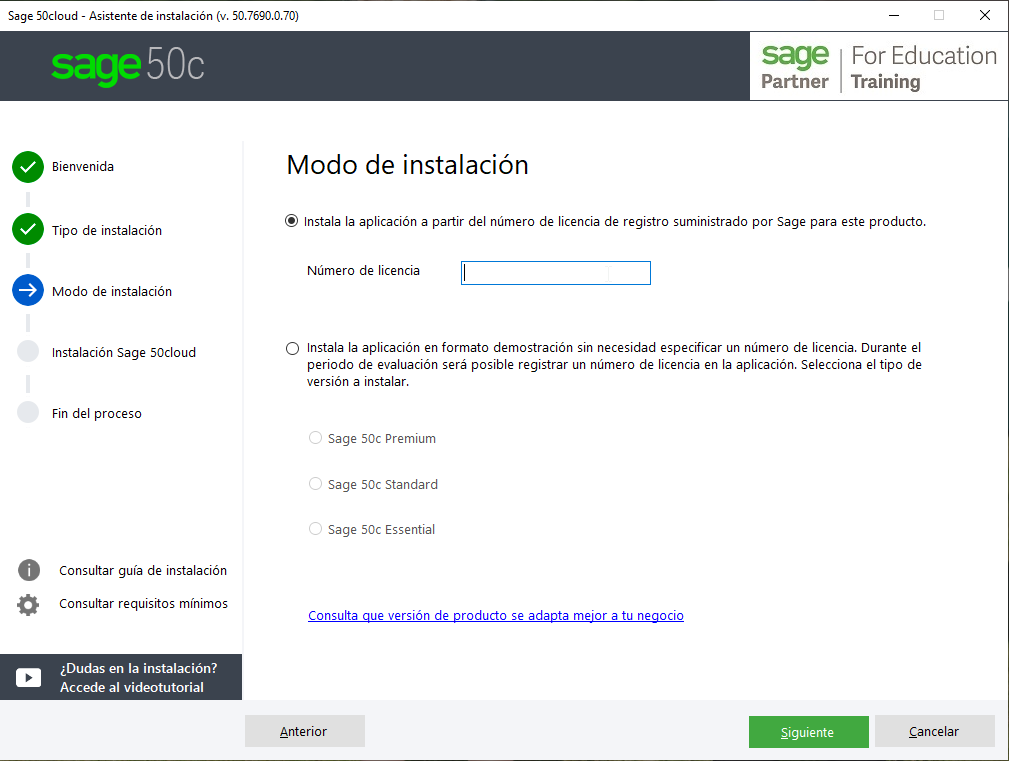Click the Instalación Sage 50cloud step label
The image size is (1009, 761).
(124, 353)
